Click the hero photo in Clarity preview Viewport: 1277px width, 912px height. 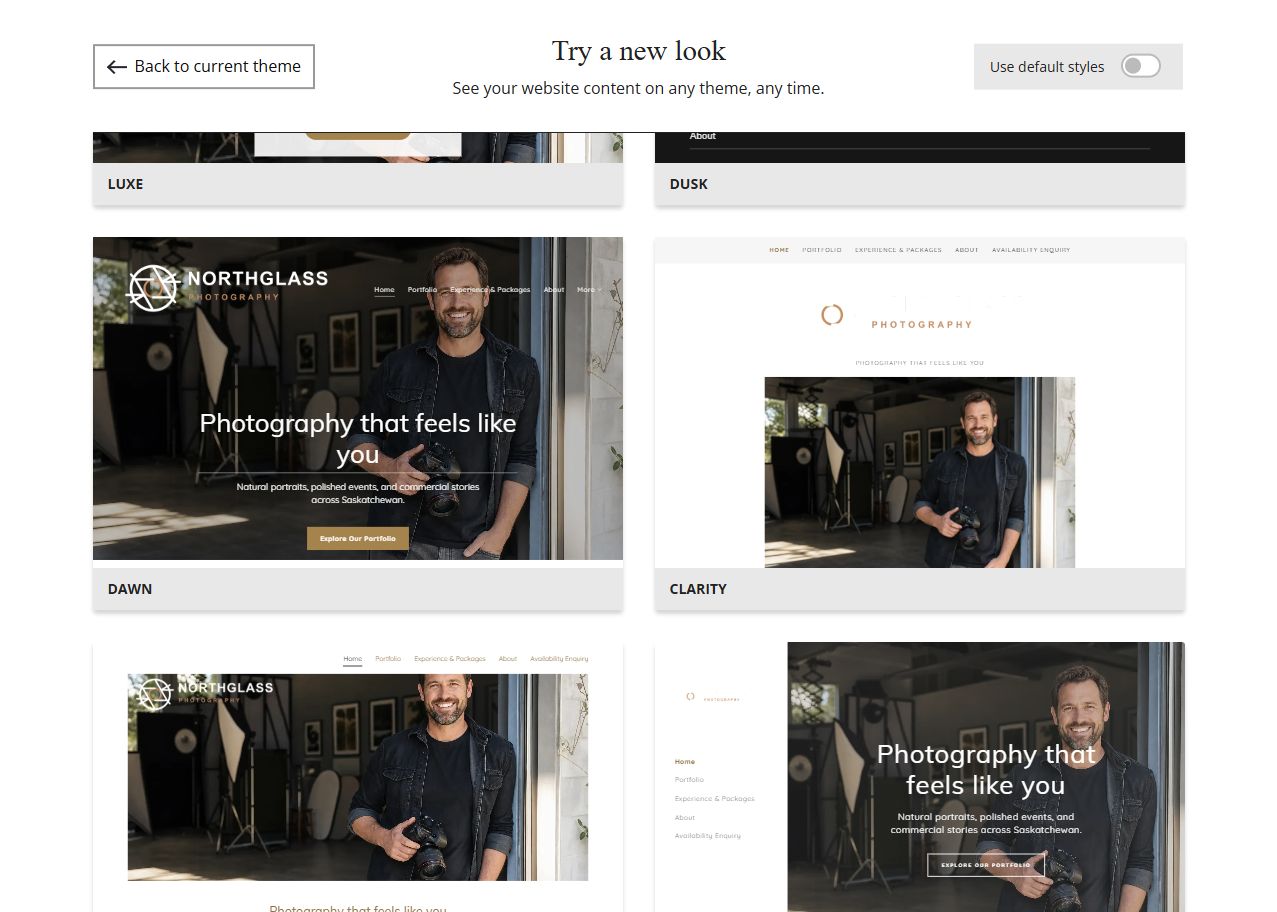click(x=920, y=472)
